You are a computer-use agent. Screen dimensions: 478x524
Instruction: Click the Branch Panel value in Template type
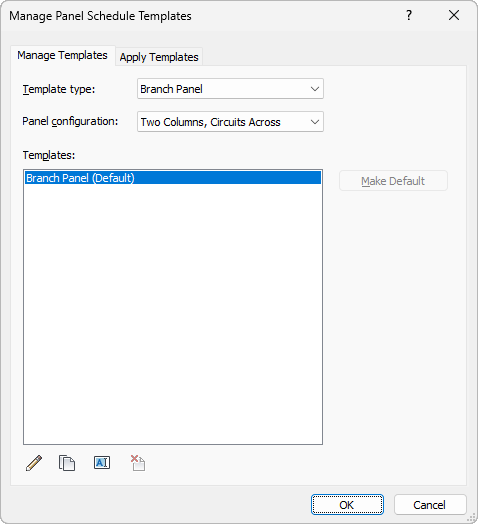point(171,89)
